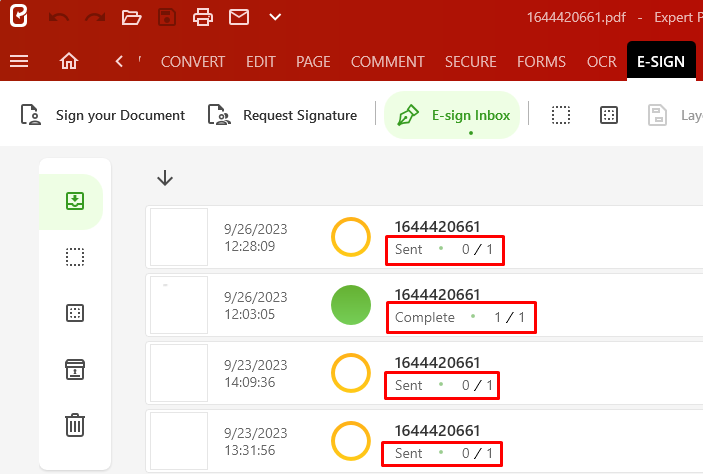Switch to the OCR tab
Screen dimensions: 703x474
602,61
